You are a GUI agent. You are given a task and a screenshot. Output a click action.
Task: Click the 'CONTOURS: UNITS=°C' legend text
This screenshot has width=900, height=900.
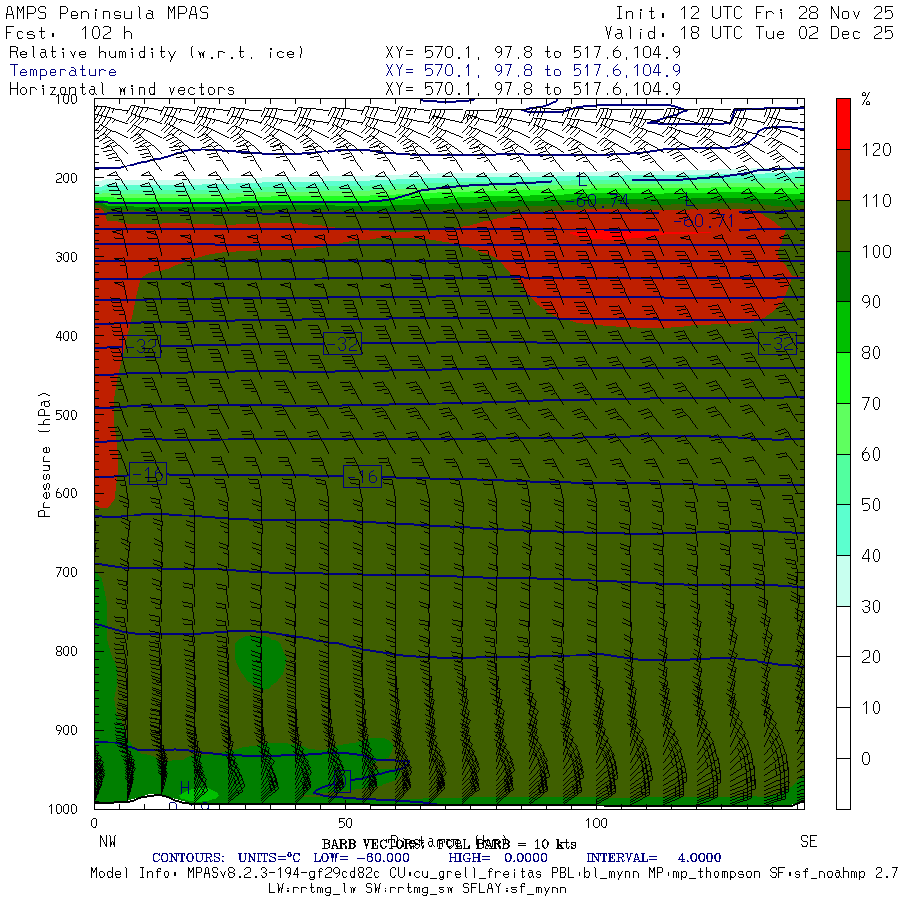point(226,858)
